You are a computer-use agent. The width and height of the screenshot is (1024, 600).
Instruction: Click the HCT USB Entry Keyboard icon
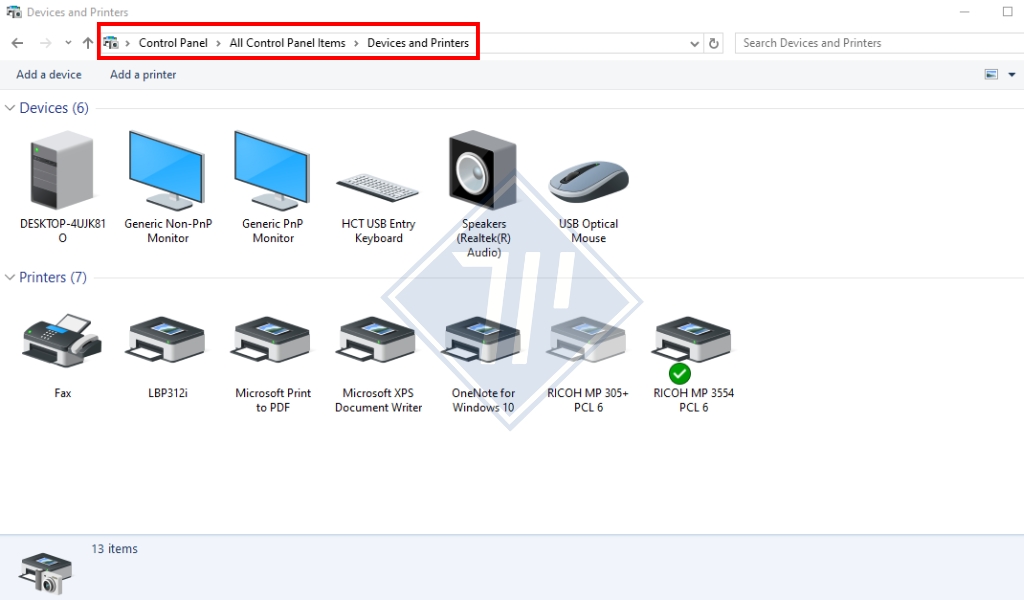(x=378, y=186)
